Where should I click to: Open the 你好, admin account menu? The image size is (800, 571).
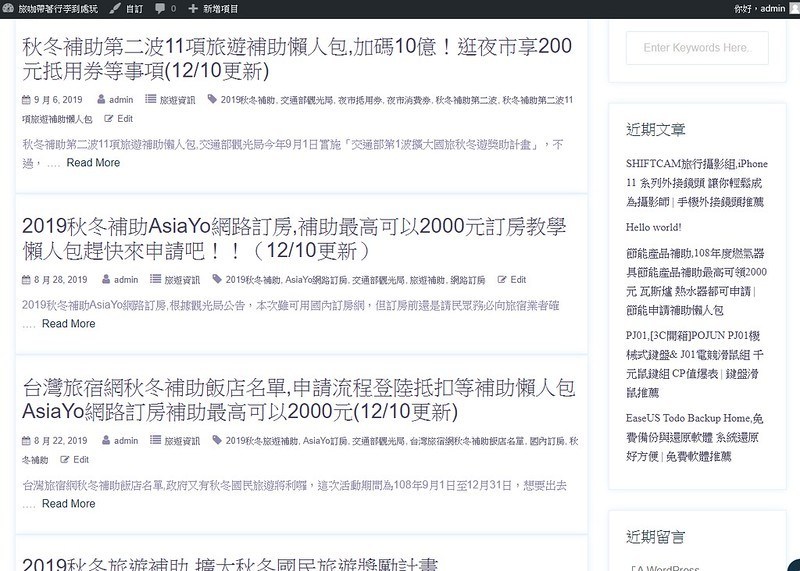757,8
